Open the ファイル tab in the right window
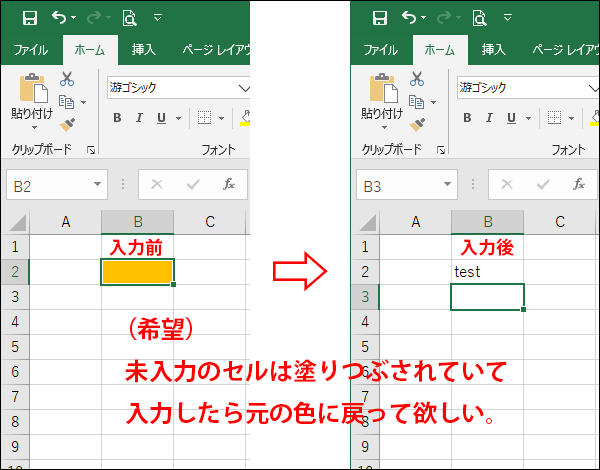Image resolution: width=600 pixels, height=470 pixels. 380,49
